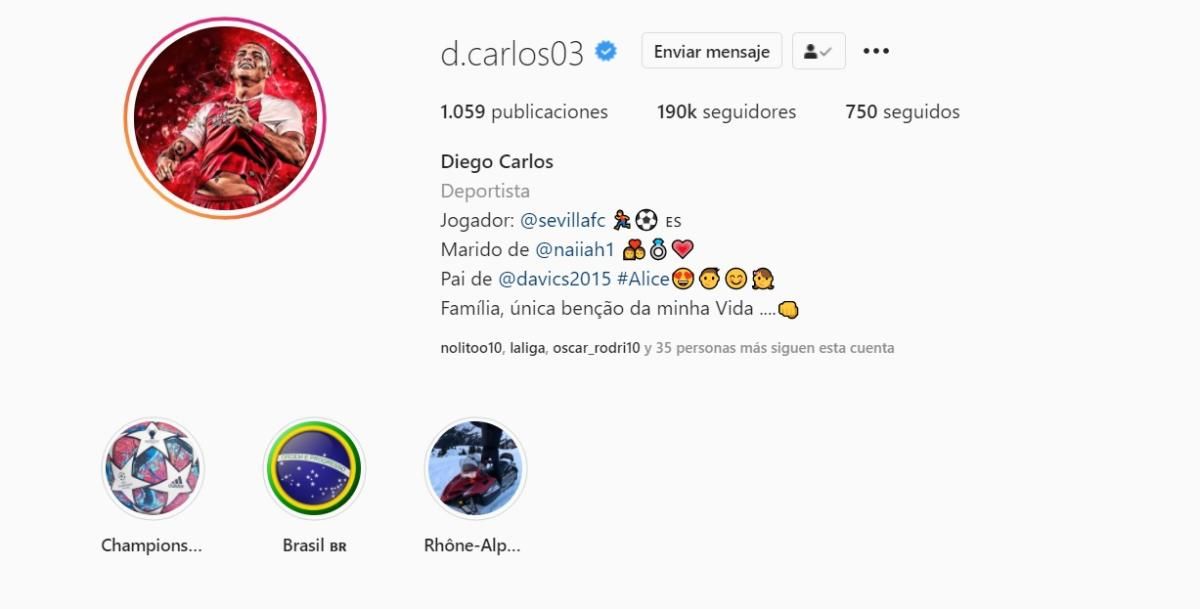The width and height of the screenshot is (1200, 609).
Task: Open the @naiiah1 profile link
Action: [x=575, y=249]
